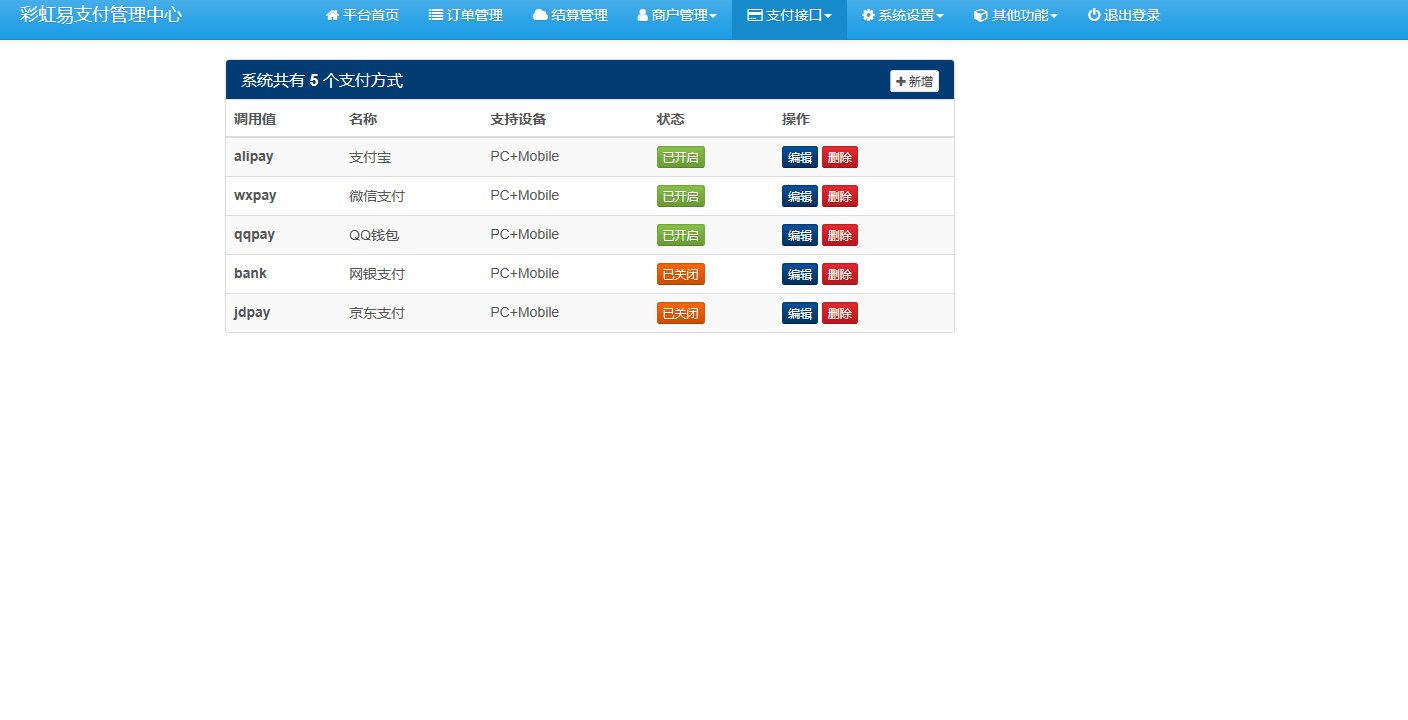Delete the bank payment method
Screen dimensions: 1408x720
[840, 274]
